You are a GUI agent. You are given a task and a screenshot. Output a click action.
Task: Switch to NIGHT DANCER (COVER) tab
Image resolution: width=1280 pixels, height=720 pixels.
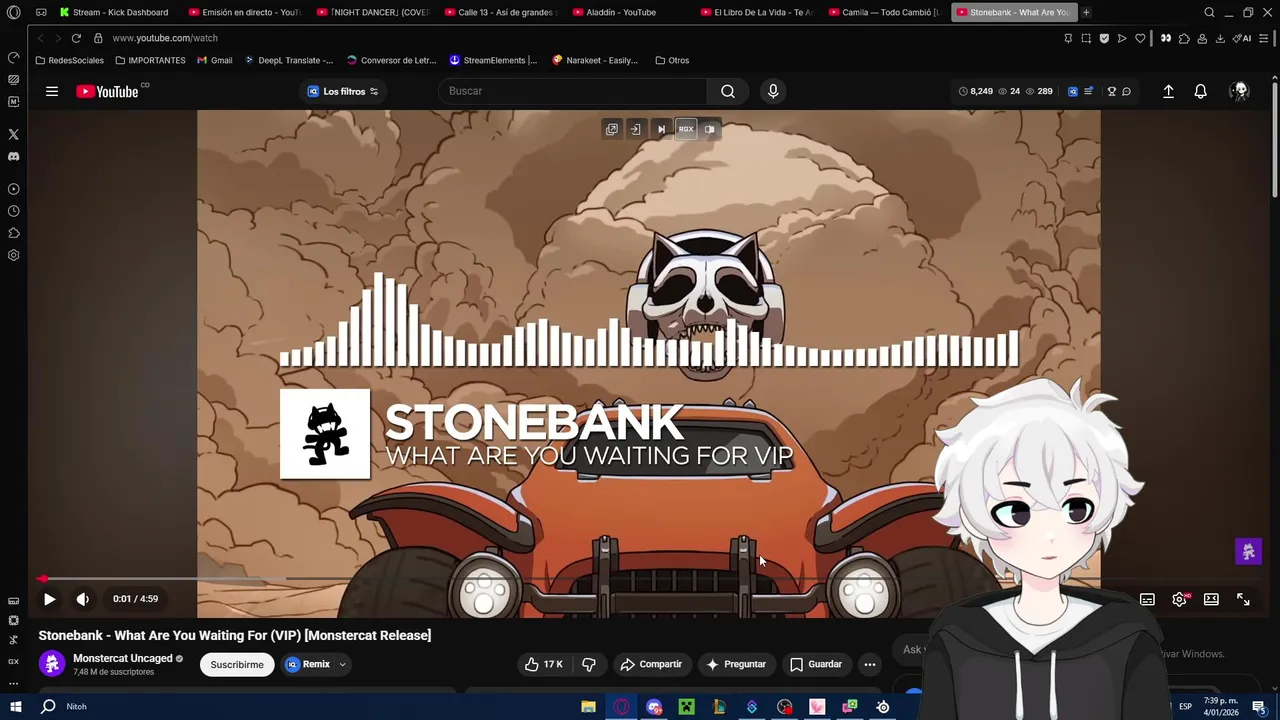[373, 12]
